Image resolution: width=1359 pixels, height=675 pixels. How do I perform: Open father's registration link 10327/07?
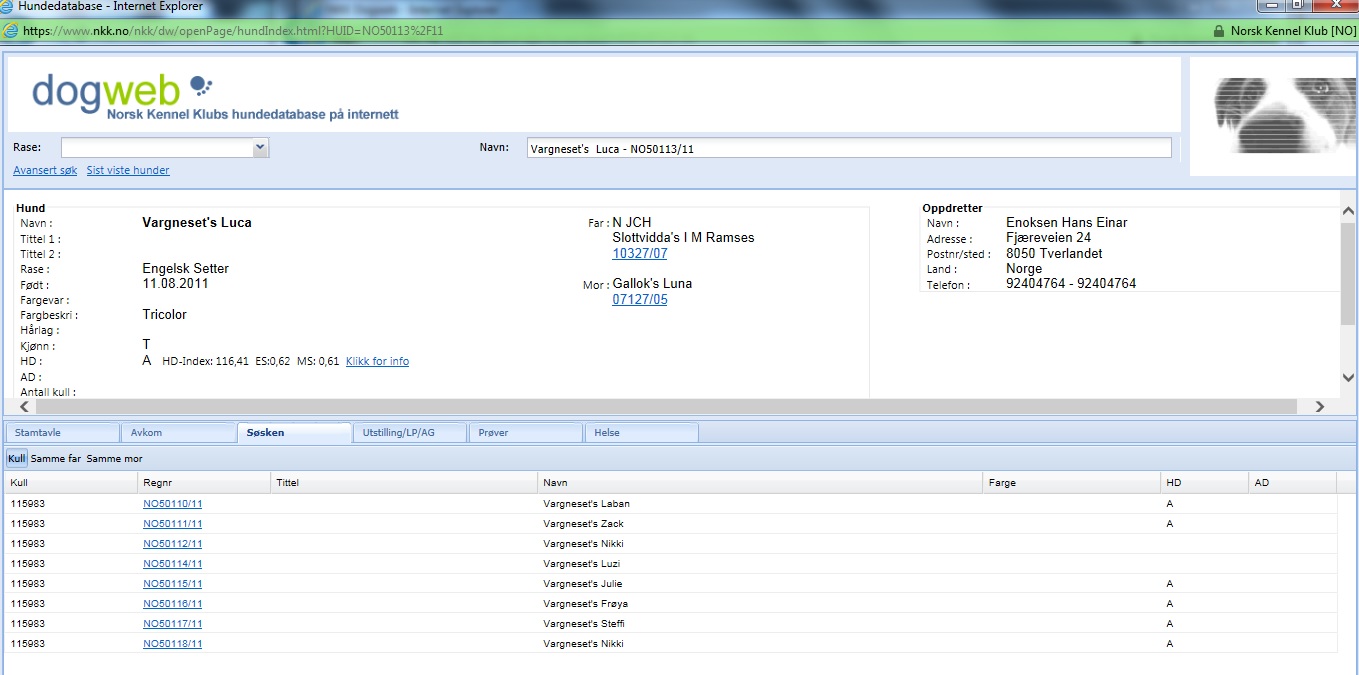[x=639, y=254]
